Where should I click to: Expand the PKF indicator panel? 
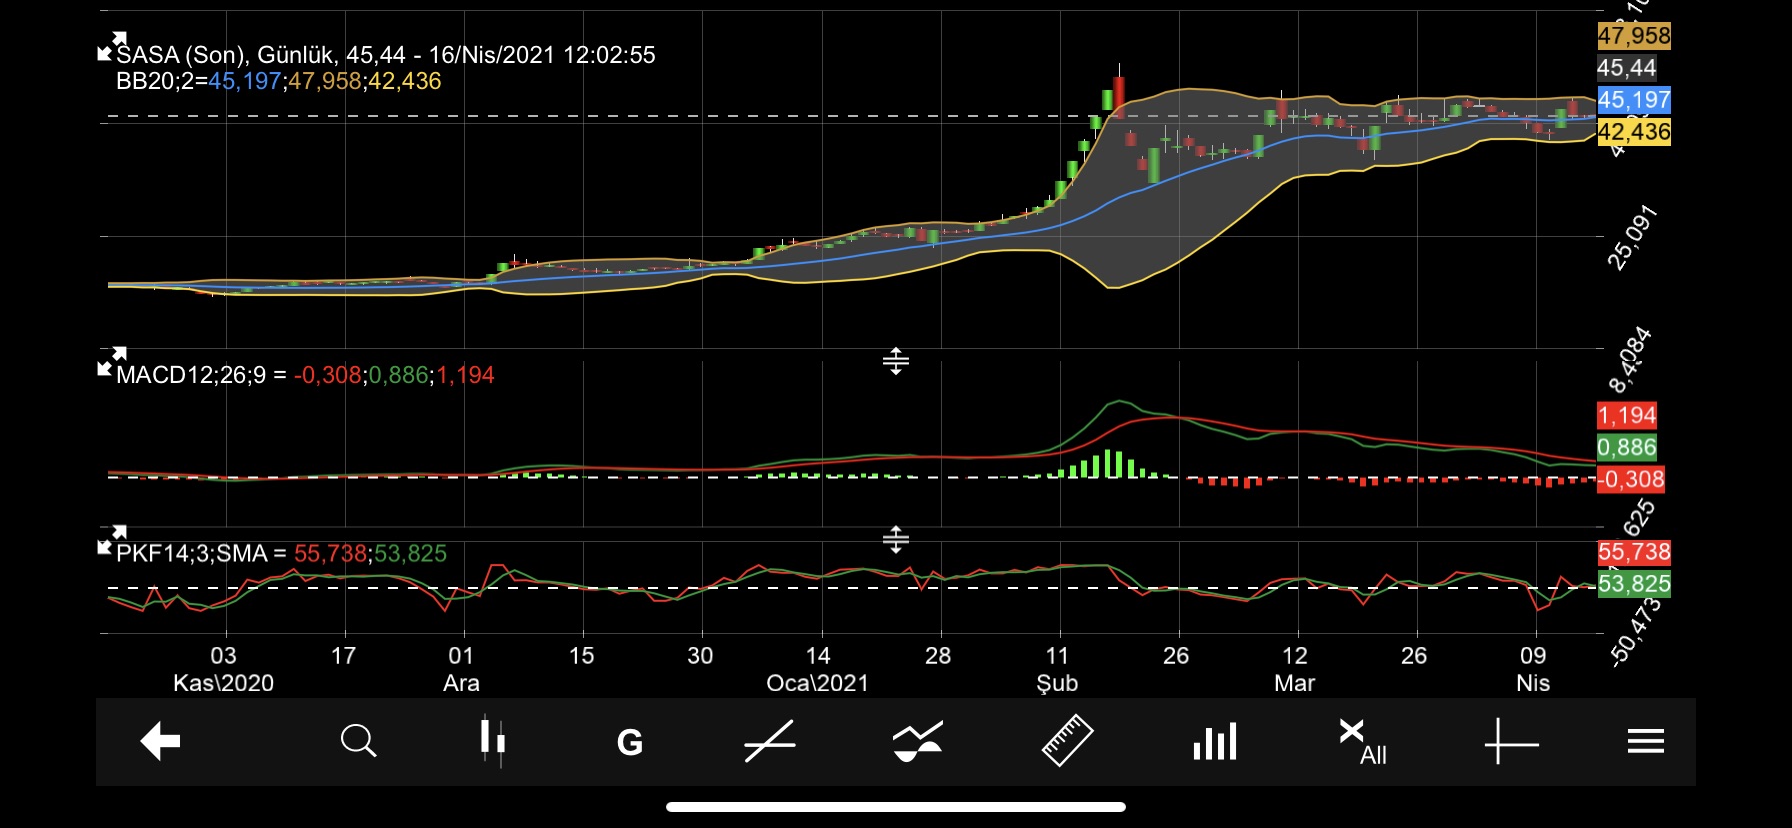[111, 540]
